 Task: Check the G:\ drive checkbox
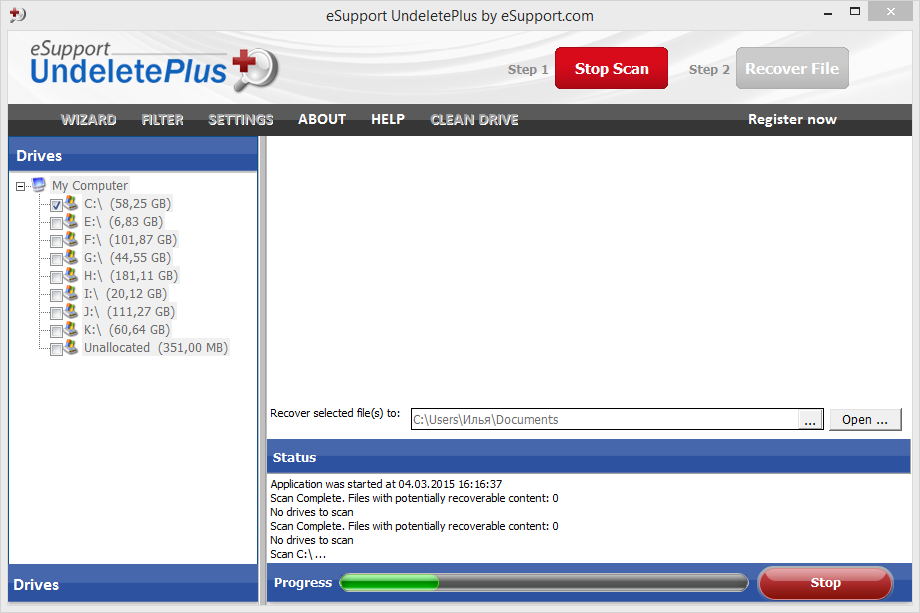56,259
